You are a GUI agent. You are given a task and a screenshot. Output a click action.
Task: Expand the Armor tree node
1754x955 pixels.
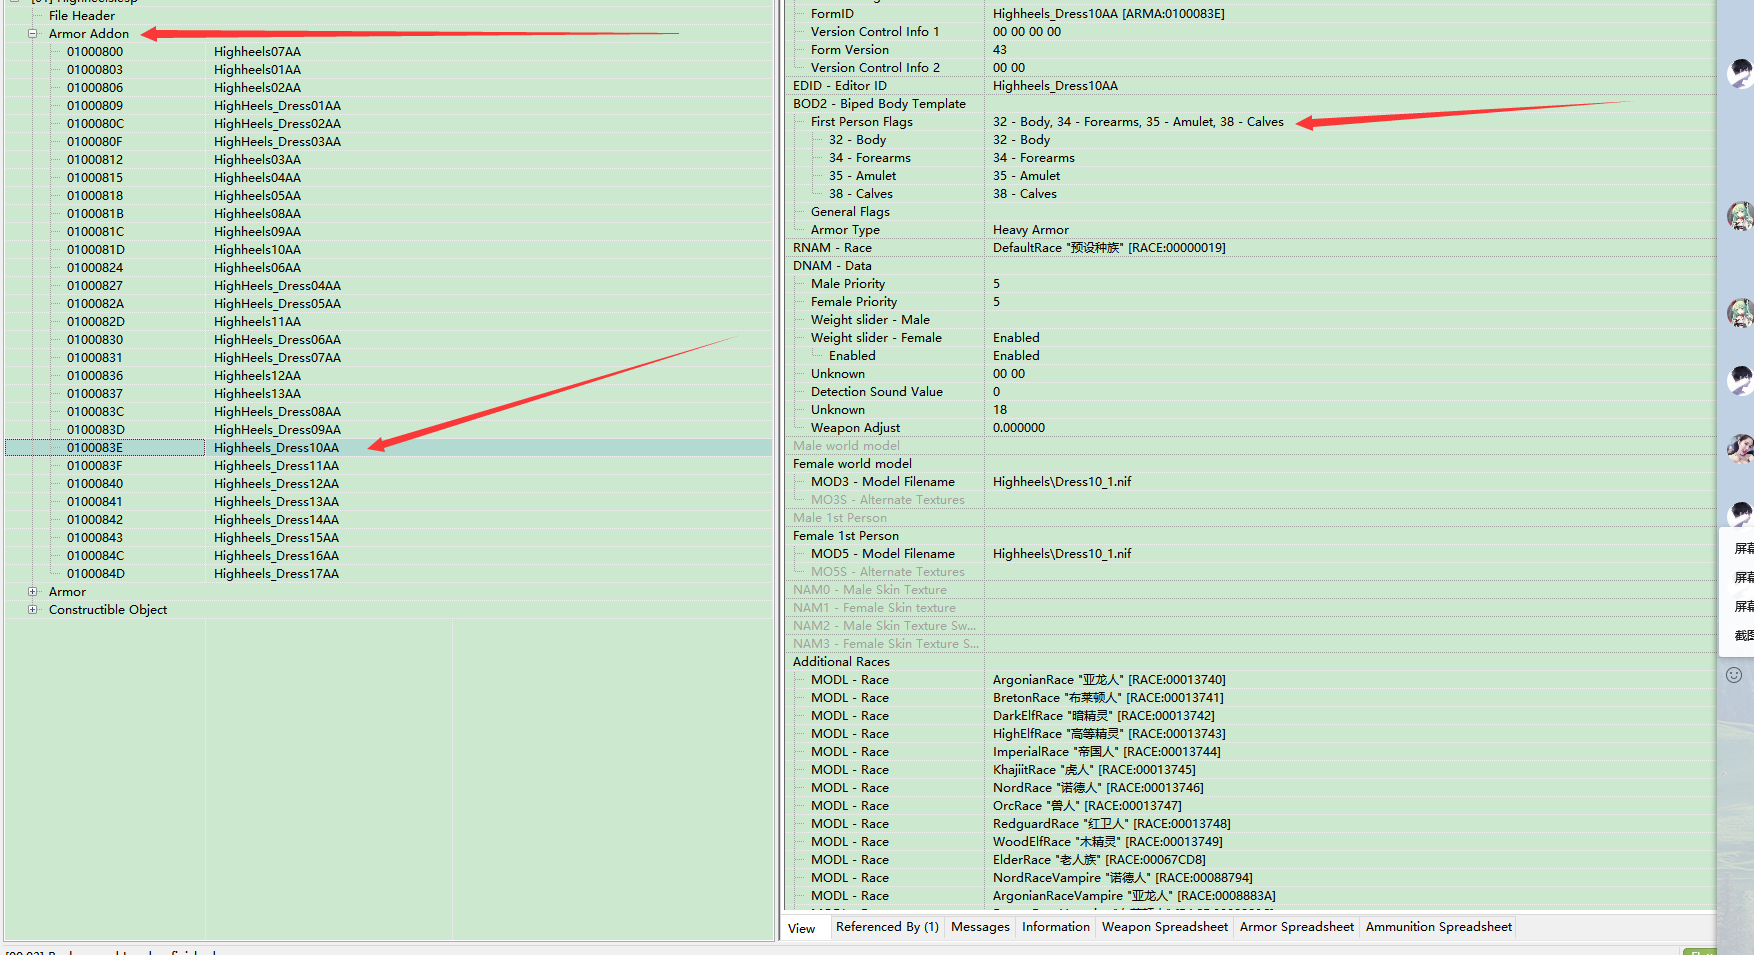coord(32,591)
